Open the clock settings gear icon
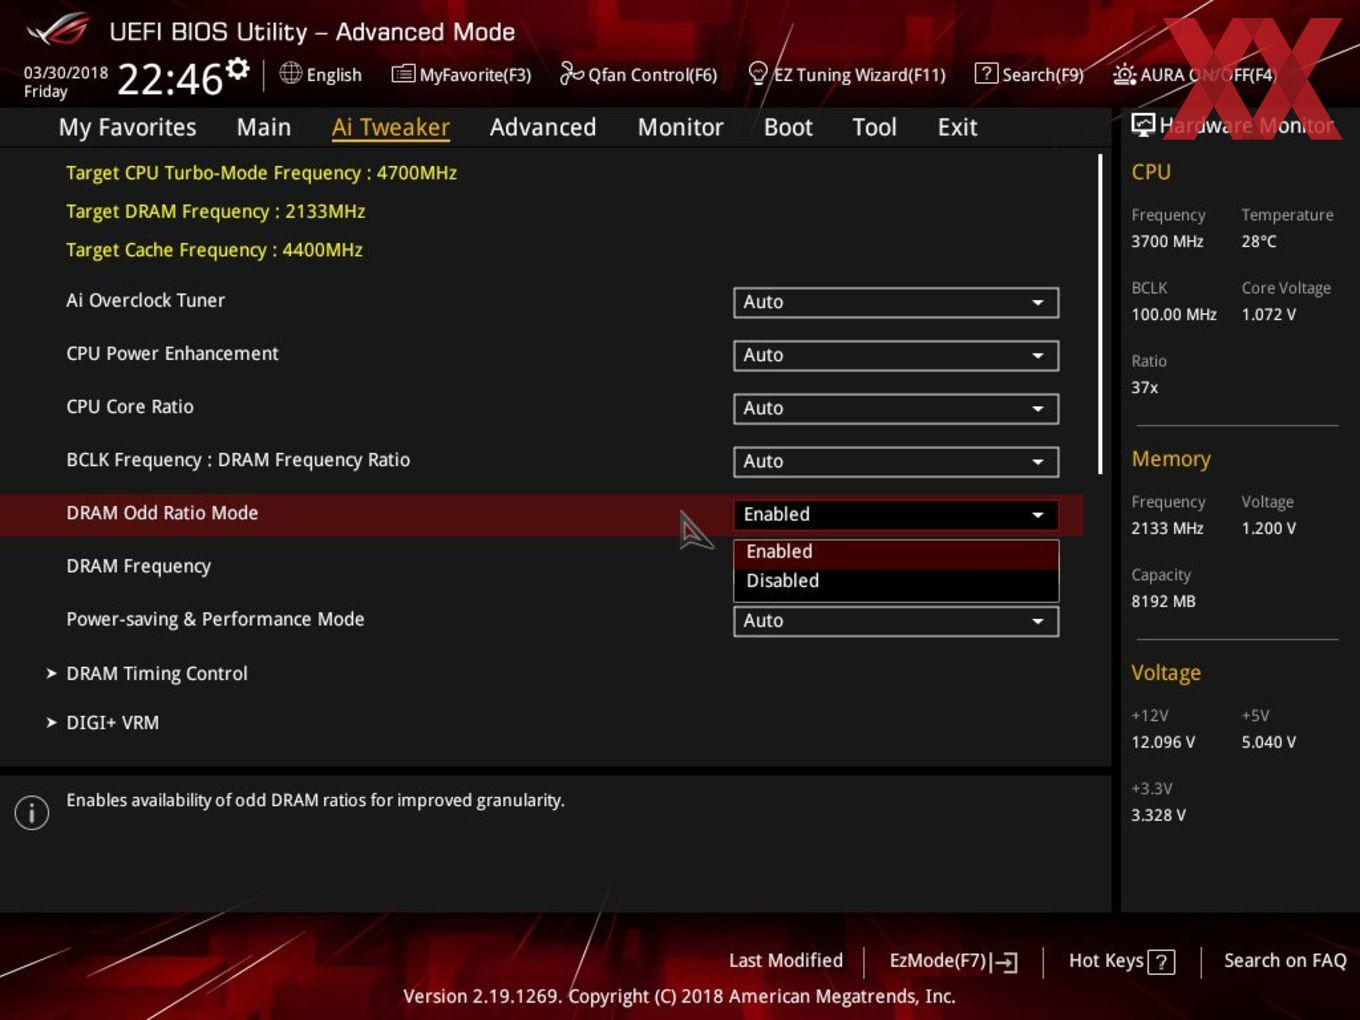The image size is (1360, 1020). point(238,69)
